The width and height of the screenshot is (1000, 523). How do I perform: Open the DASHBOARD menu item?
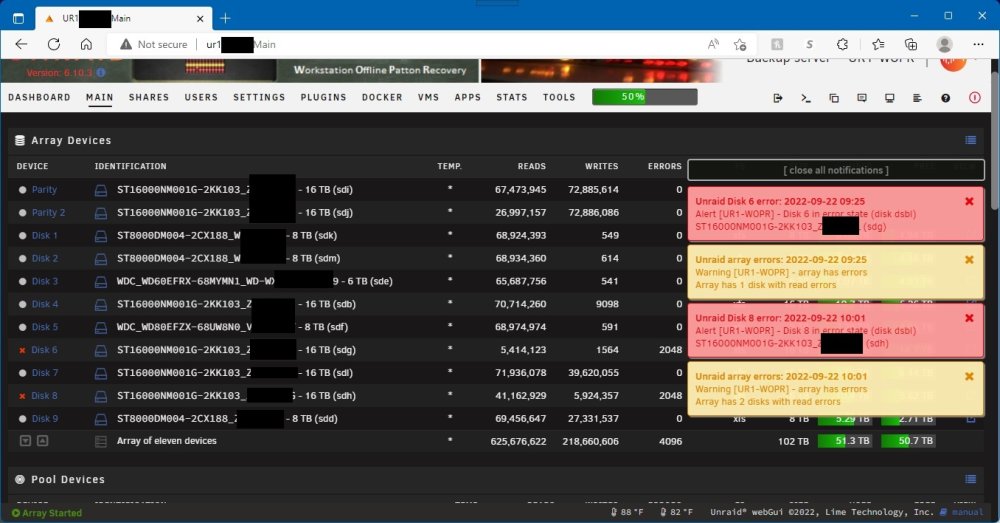click(40, 97)
